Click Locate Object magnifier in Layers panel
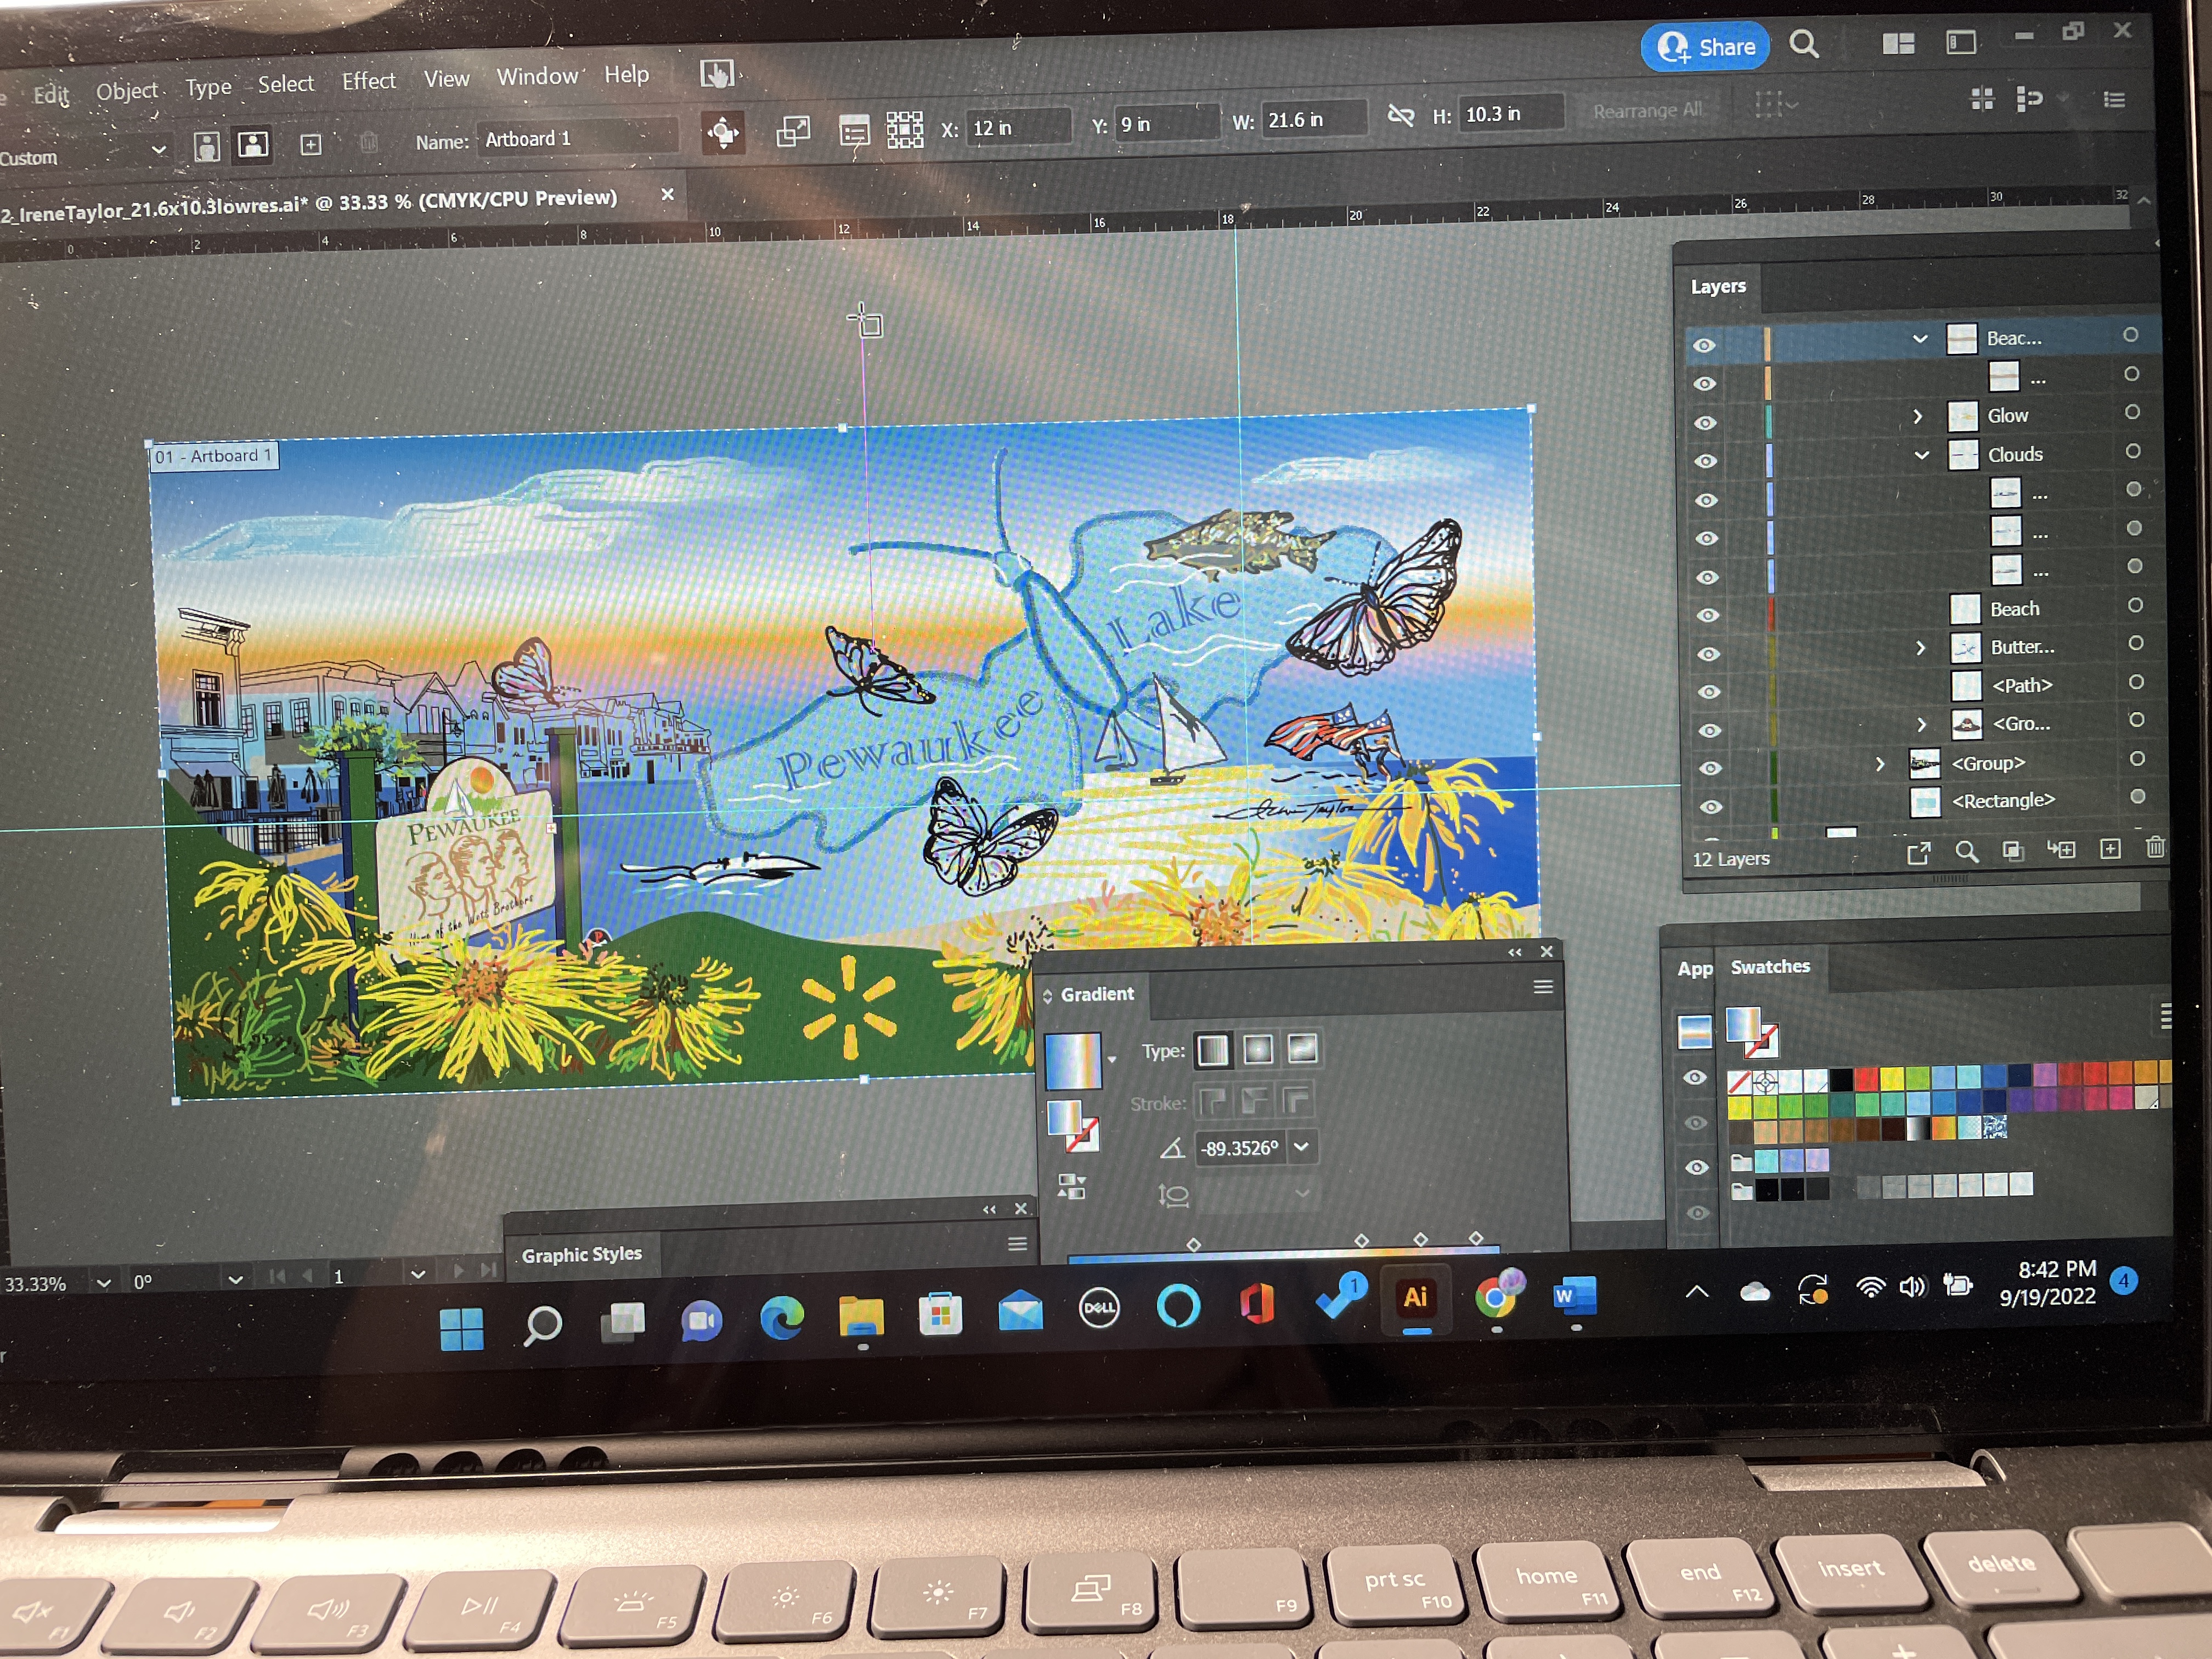The image size is (2212, 1659). tap(1966, 852)
